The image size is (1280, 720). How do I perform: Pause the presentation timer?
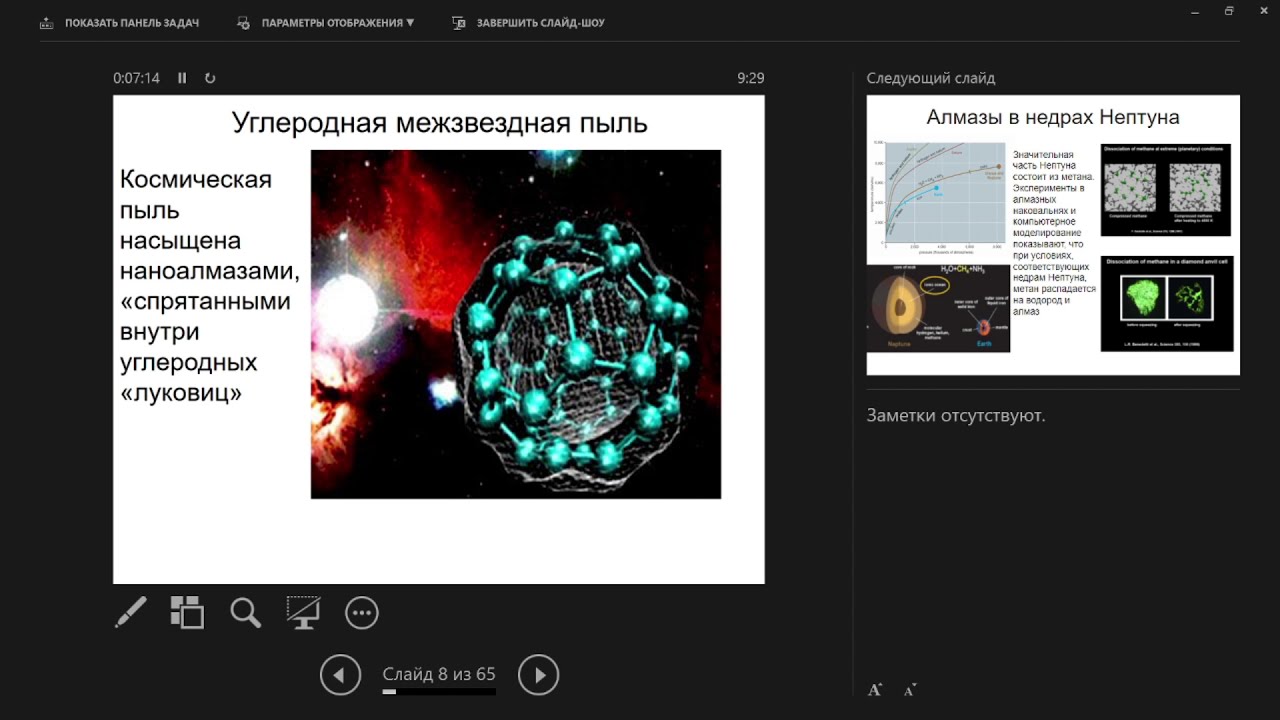click(182, 78)
